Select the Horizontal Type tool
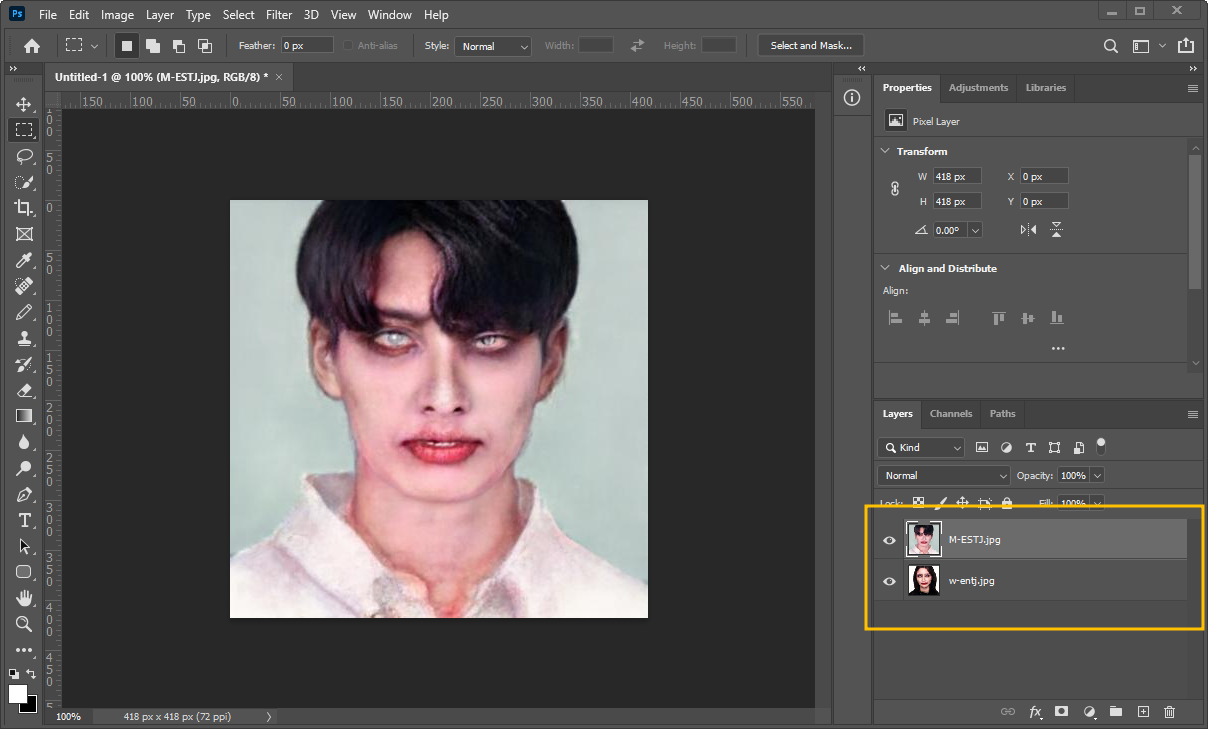 pos(24,520)
